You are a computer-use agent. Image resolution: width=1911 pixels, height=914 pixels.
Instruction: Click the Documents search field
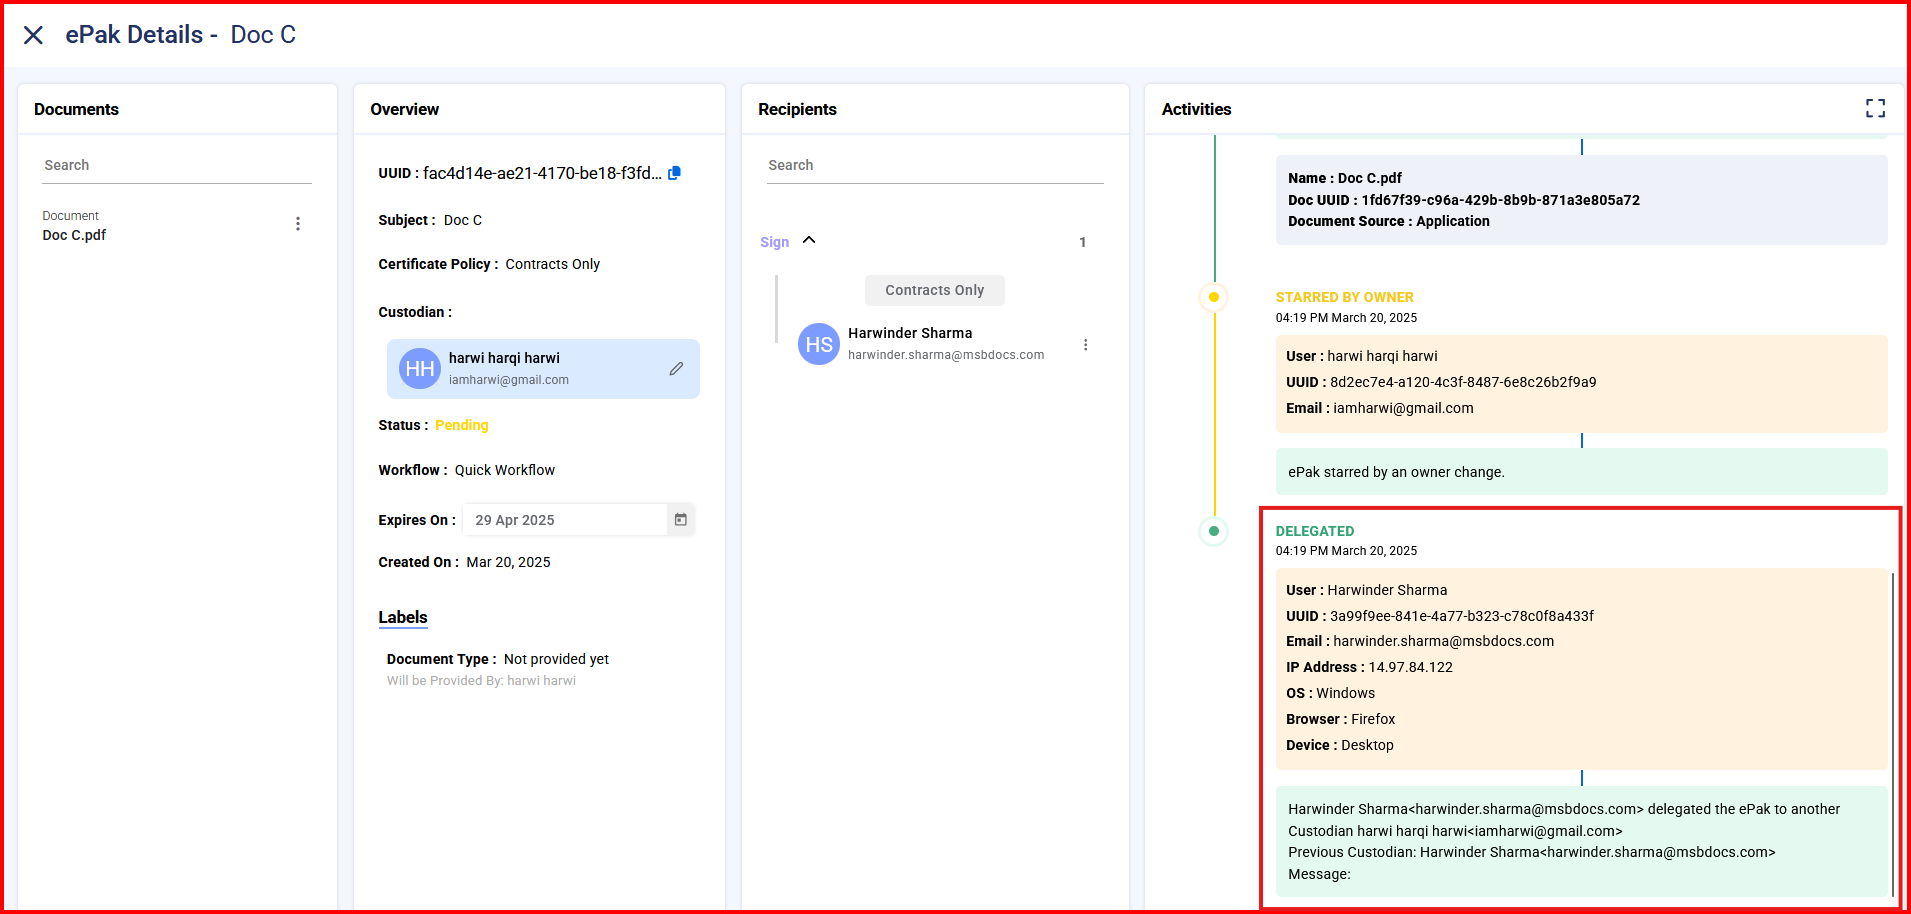click(x=177, y=166)
